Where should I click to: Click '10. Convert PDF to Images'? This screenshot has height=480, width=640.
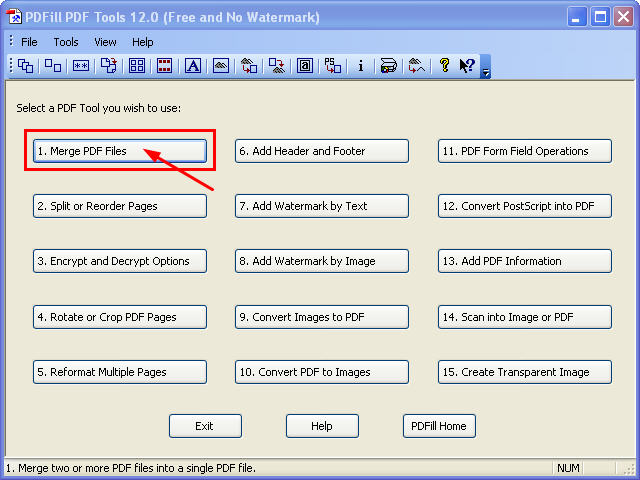(322, 372)
